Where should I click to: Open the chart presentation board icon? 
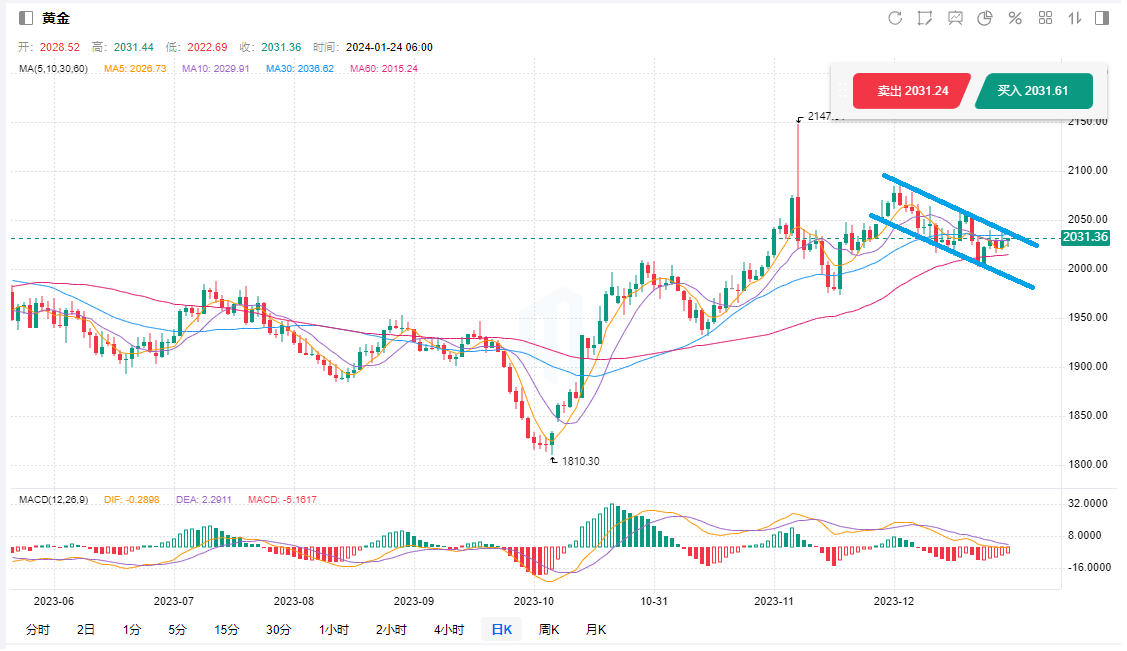coord(955,18)
